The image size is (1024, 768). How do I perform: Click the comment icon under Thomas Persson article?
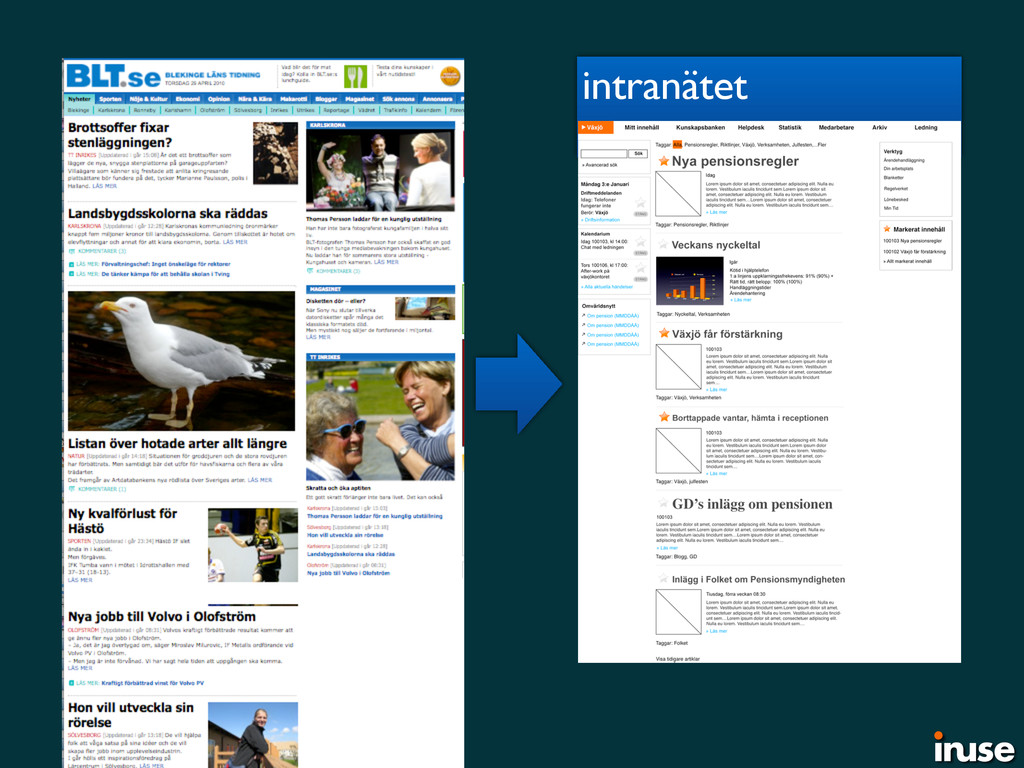pyautogui.click(x=310, y=271)
